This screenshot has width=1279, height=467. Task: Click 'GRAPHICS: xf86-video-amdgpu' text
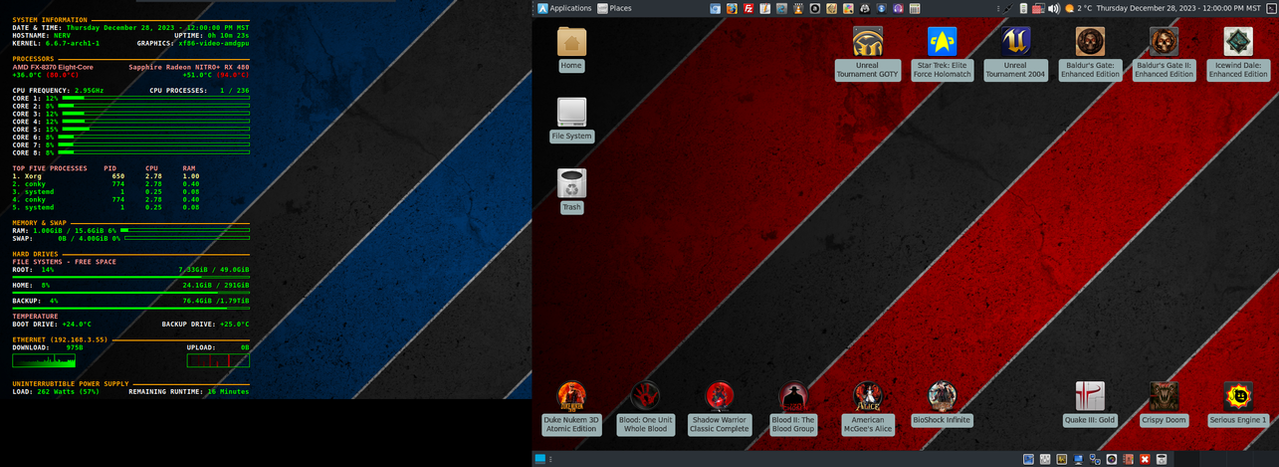193,43
